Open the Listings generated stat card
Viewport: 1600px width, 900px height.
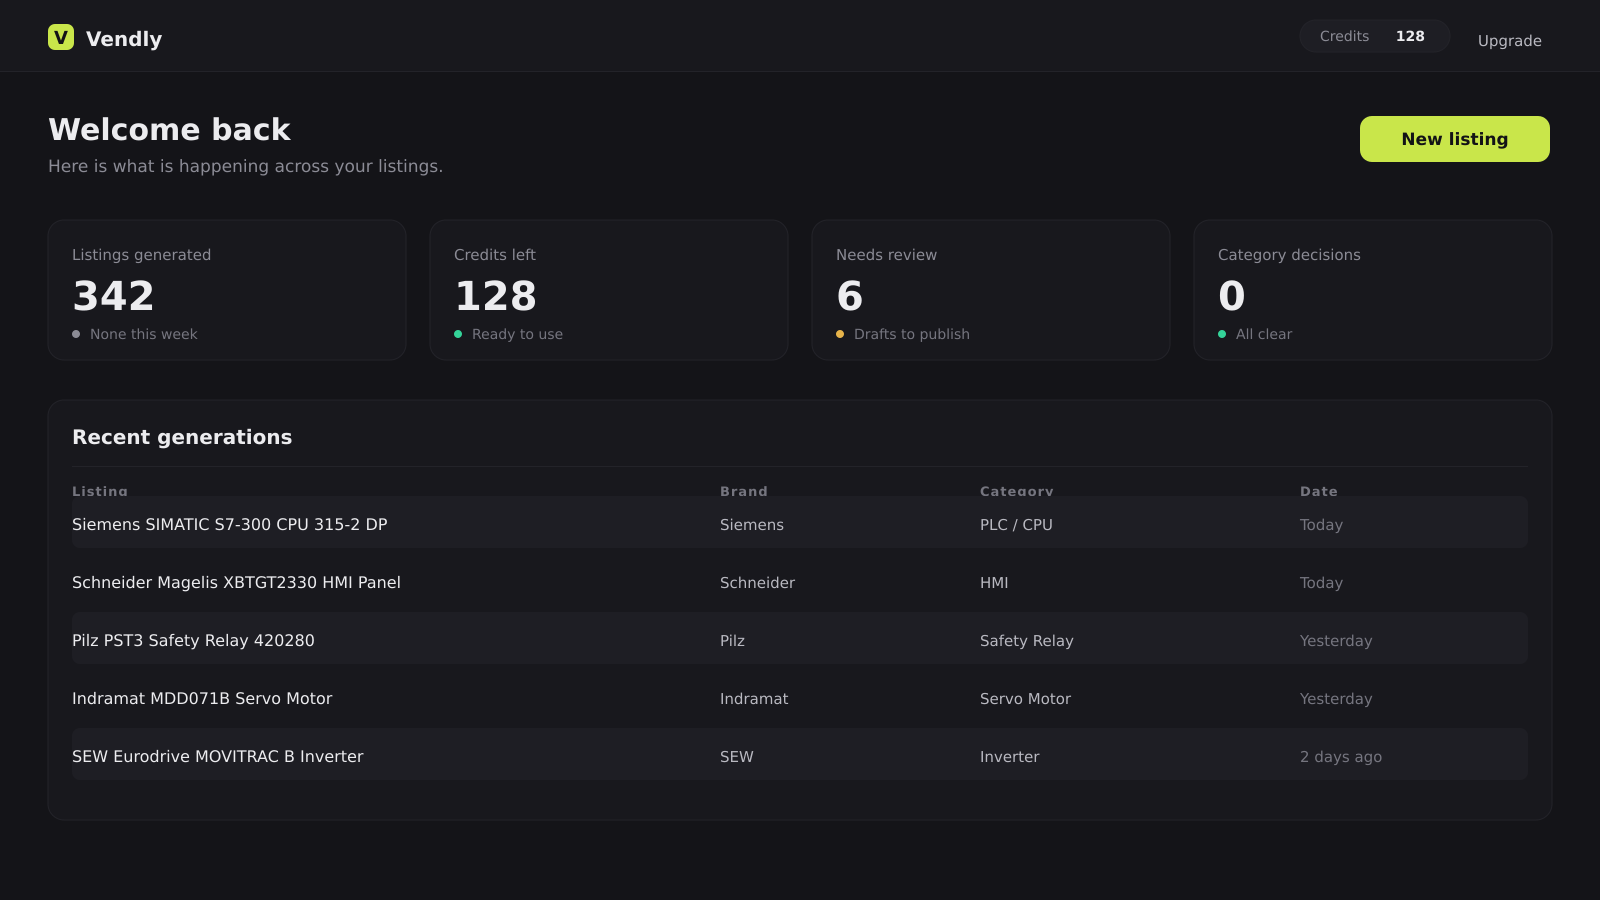pyautogui.click(x=227, y=290)
